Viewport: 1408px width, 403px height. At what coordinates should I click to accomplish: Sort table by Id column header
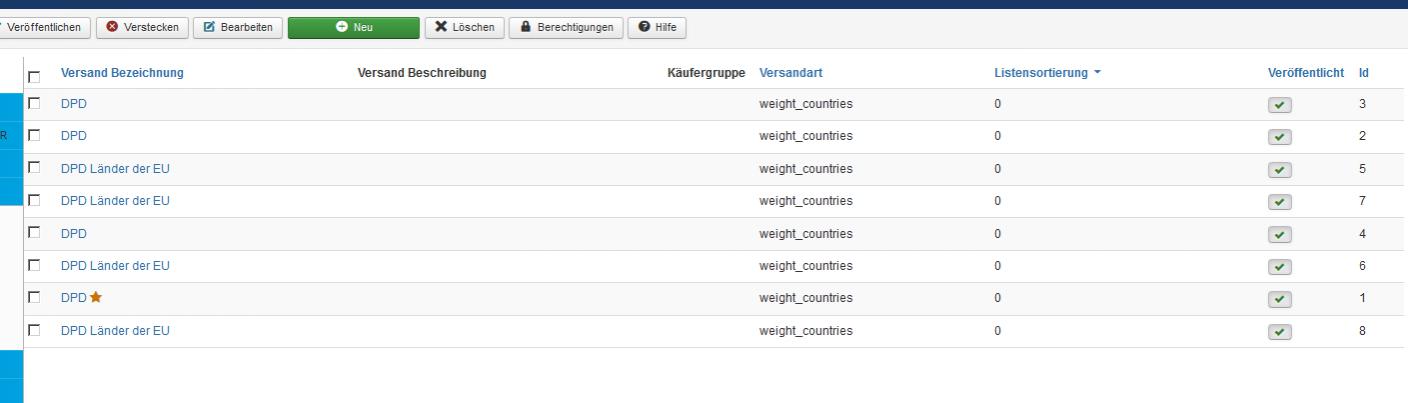[x=1363, y=73]
